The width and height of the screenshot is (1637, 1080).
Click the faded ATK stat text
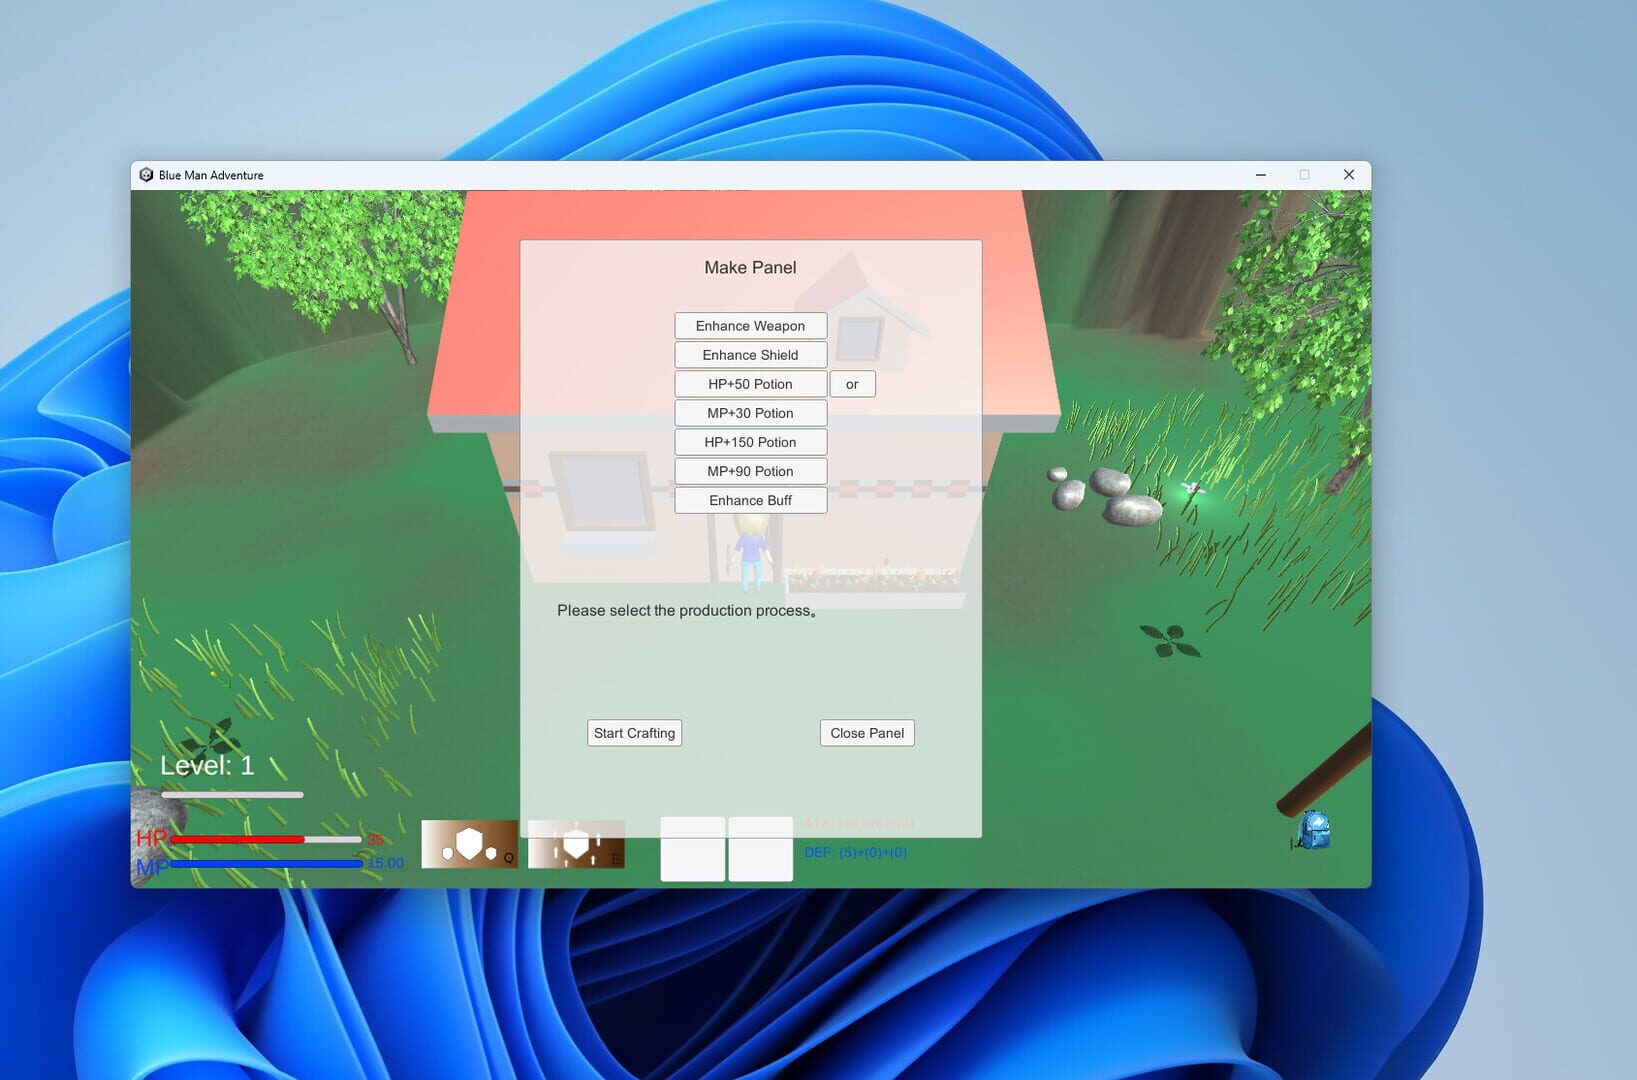(859, 823)
